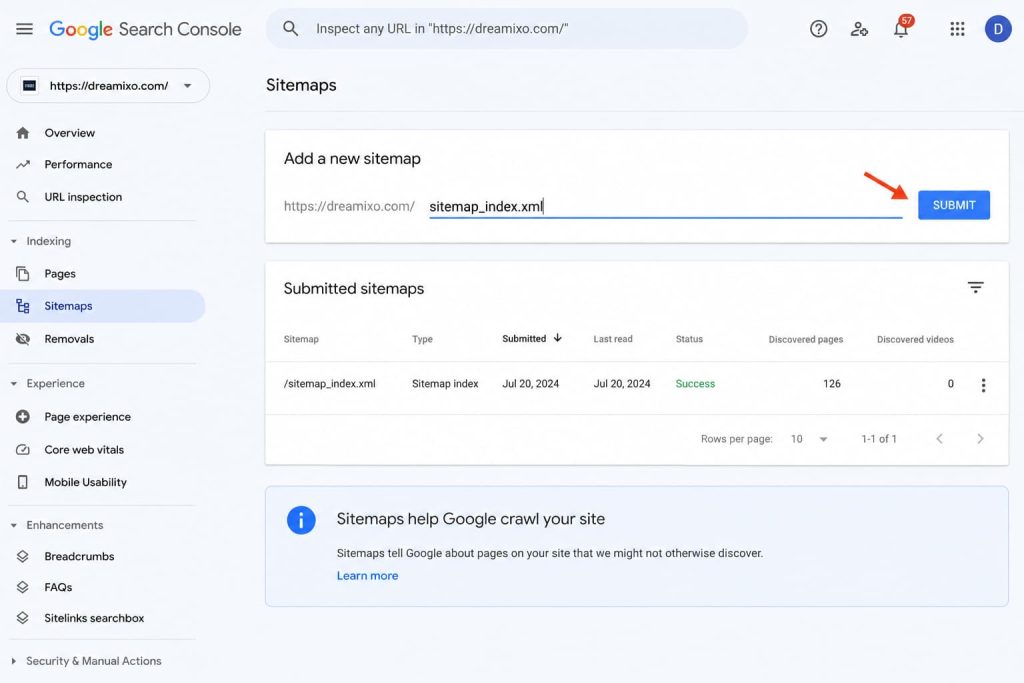Select URL inspection in sidebar

83,197
